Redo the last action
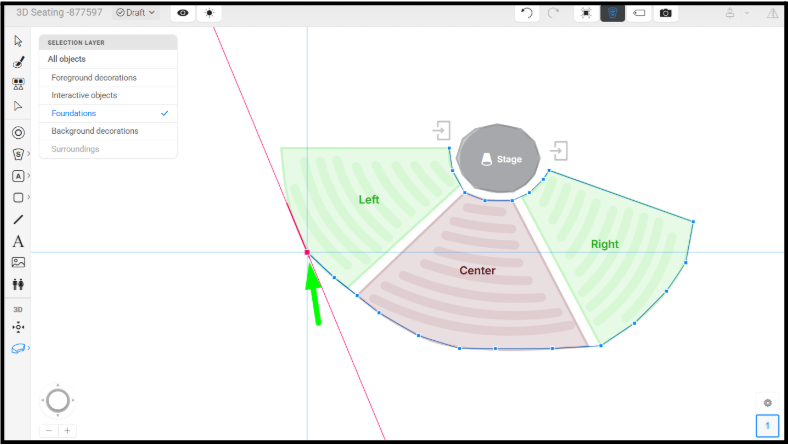 (x=553, y=13)
